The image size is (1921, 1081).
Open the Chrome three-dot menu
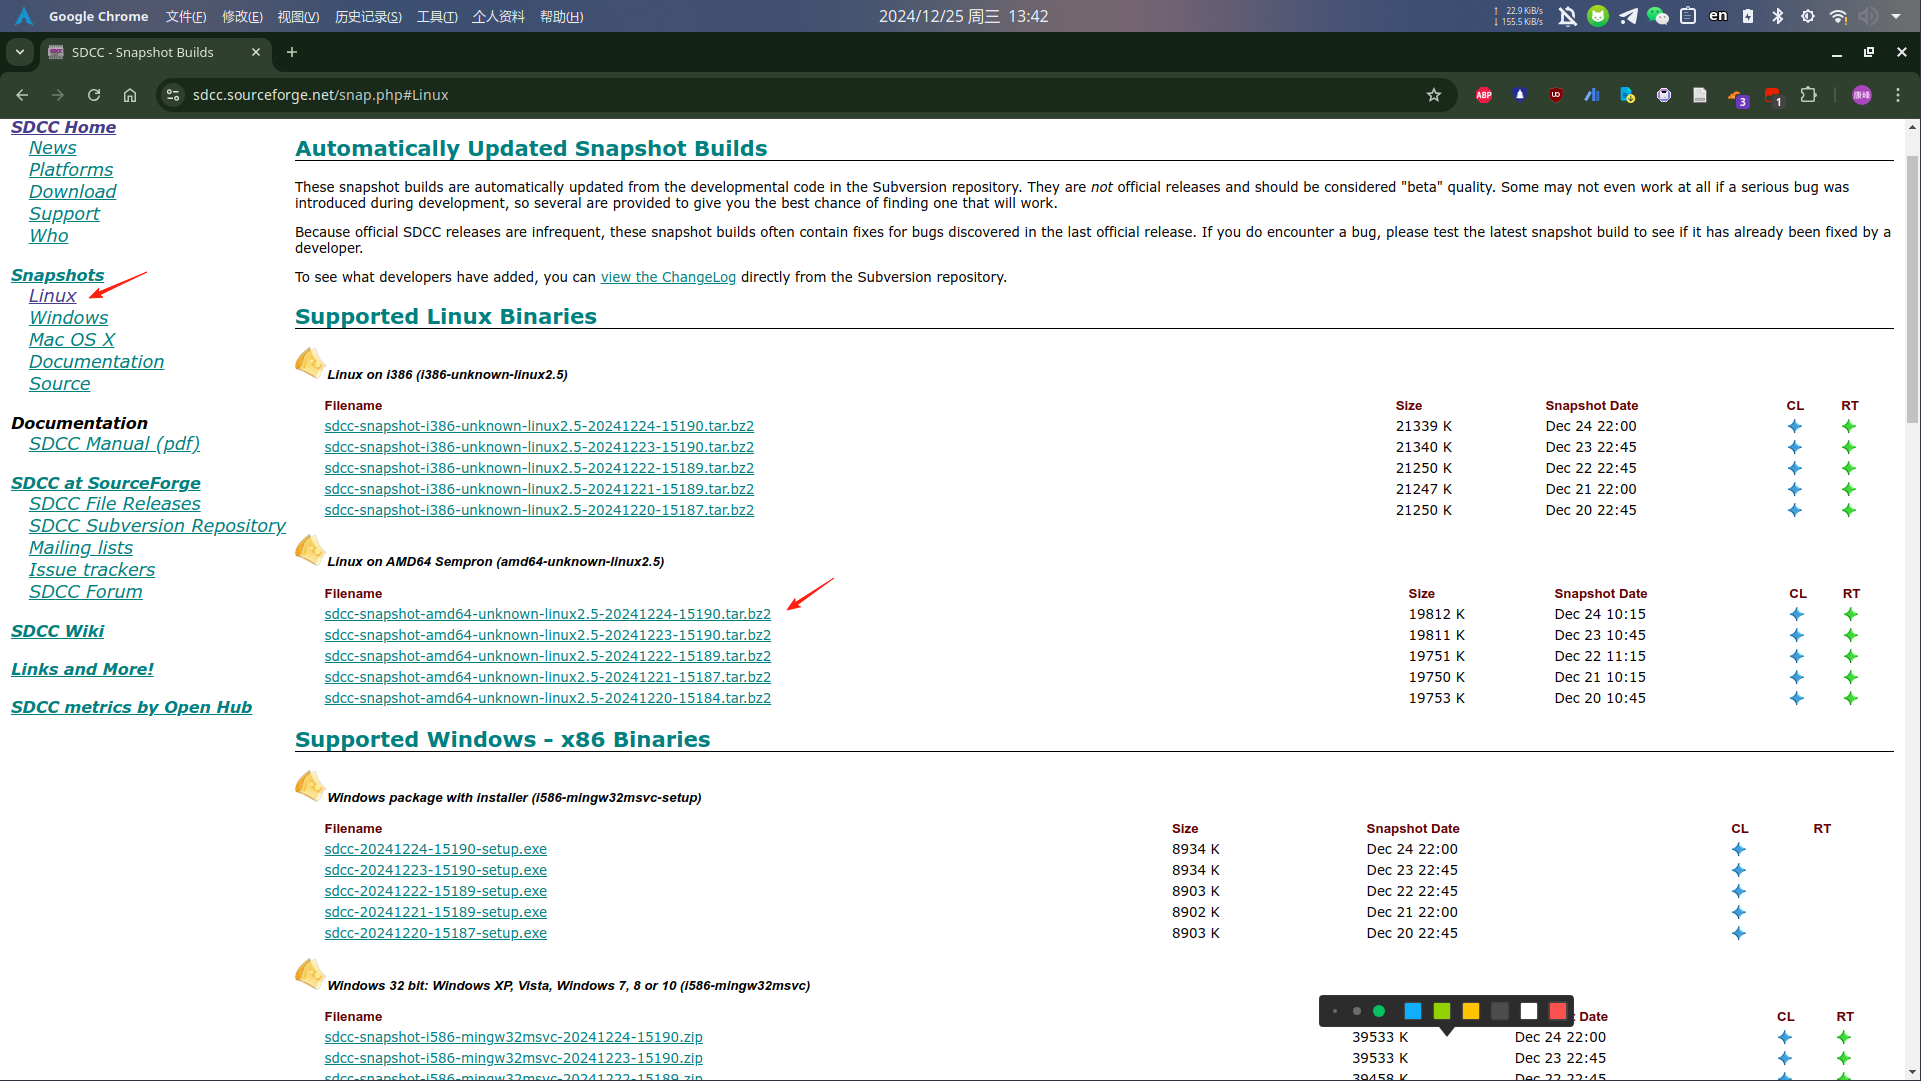click(x=1898, y=95)
